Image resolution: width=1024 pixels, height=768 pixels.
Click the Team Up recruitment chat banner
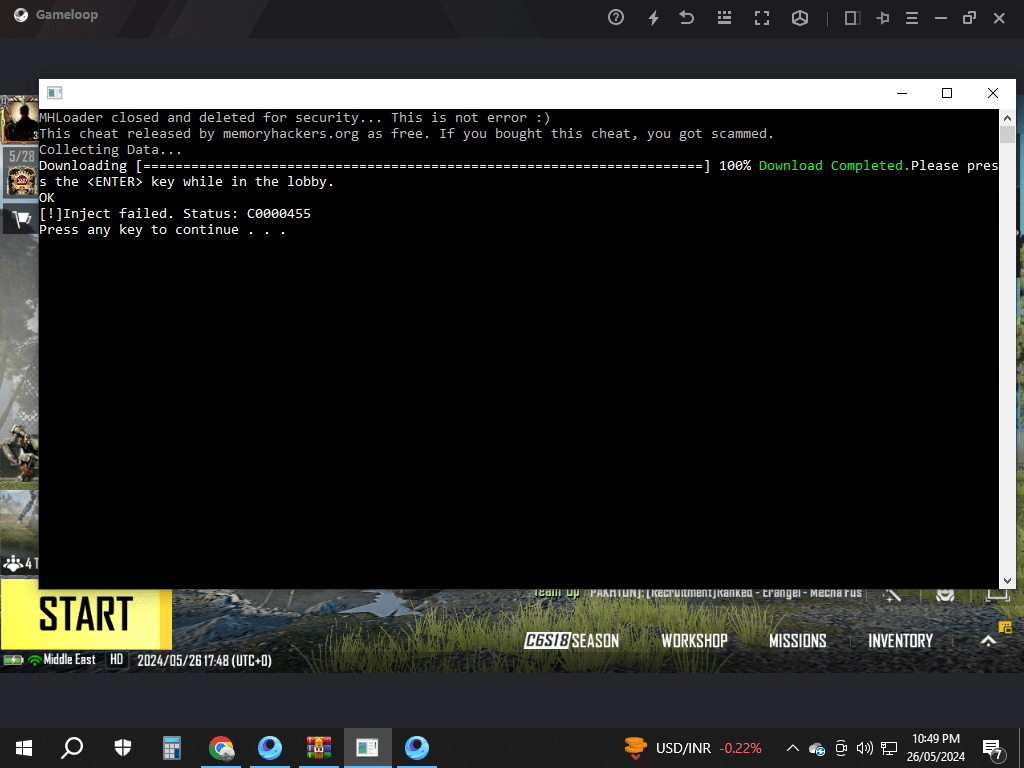point(697,592)
